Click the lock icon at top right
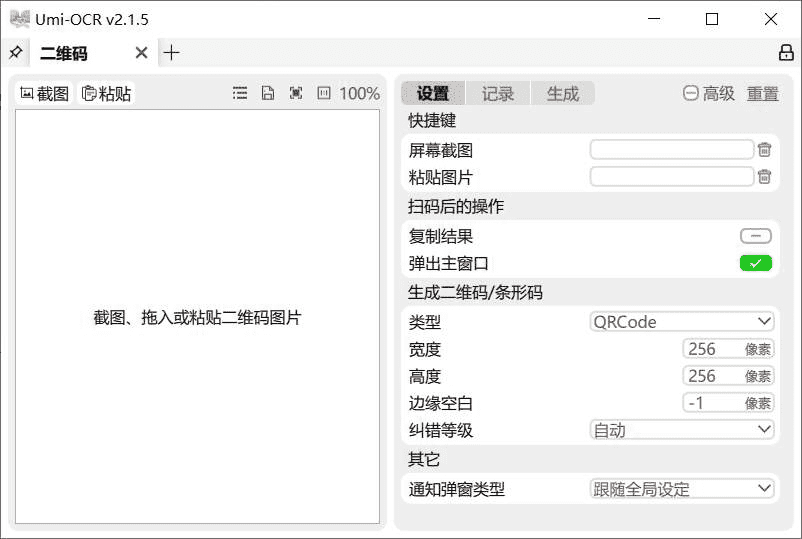The width and height of the screenshot is (802, 539). click(786, 53)
